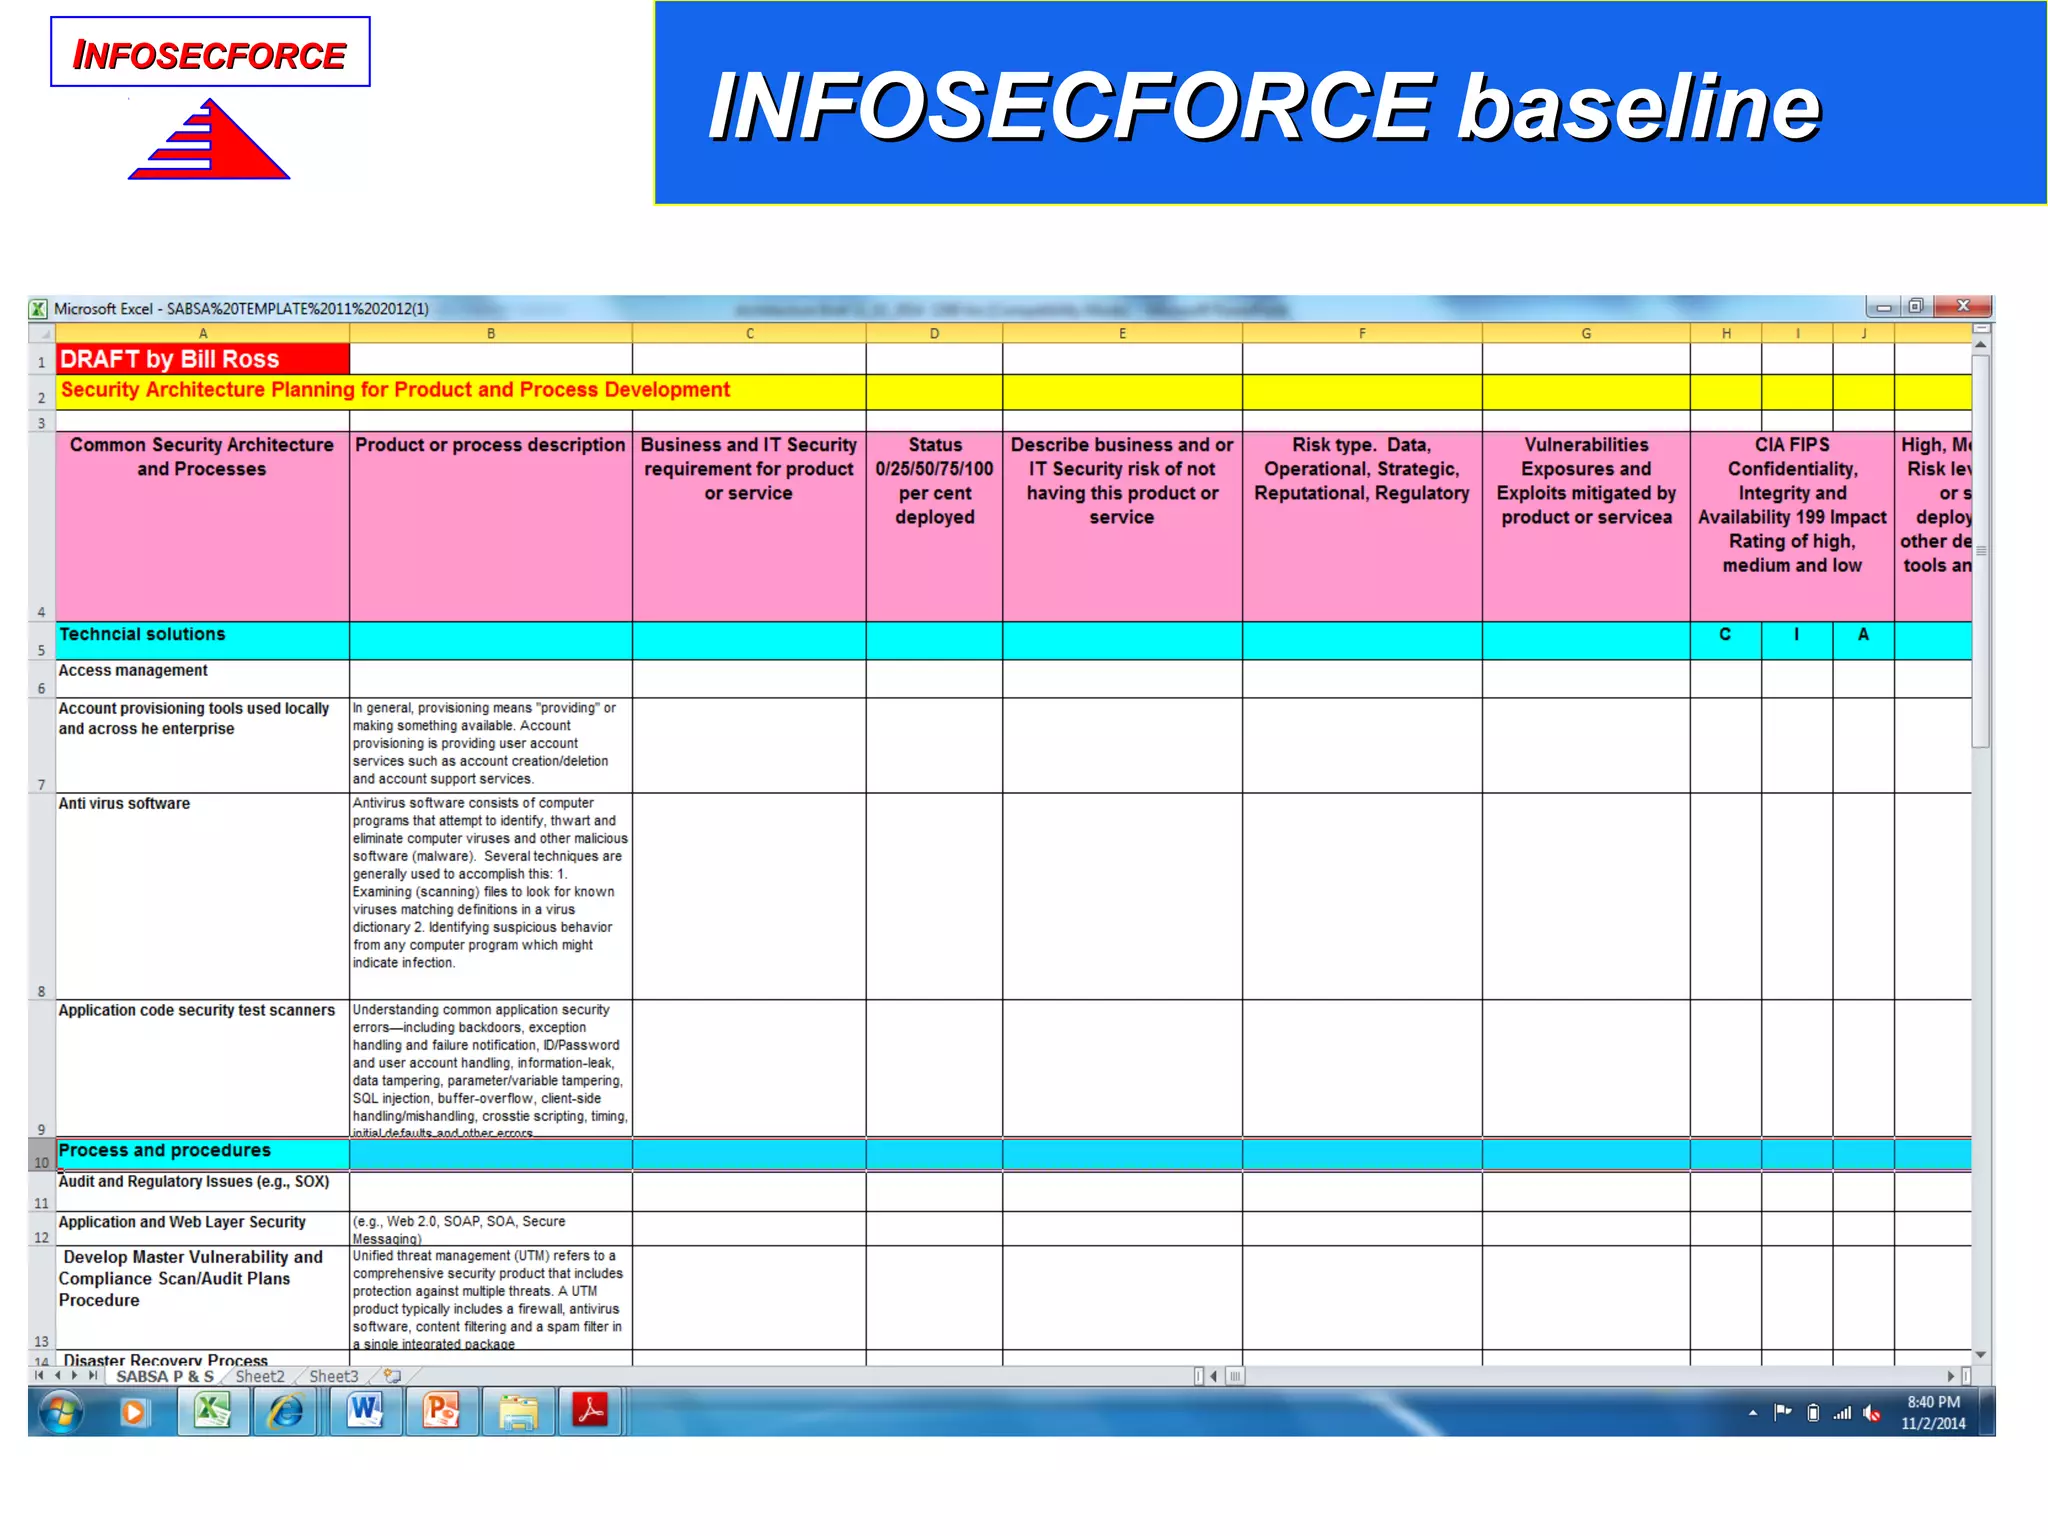Select column H header
This screenshot has width=2048, height=1536.
point(1726,334)
